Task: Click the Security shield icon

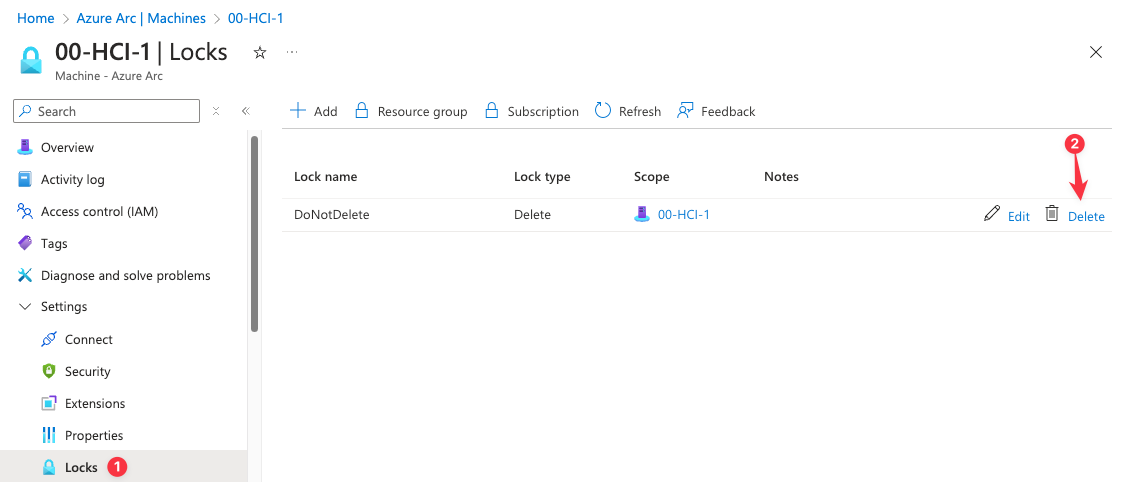Action: pos(49,371)
